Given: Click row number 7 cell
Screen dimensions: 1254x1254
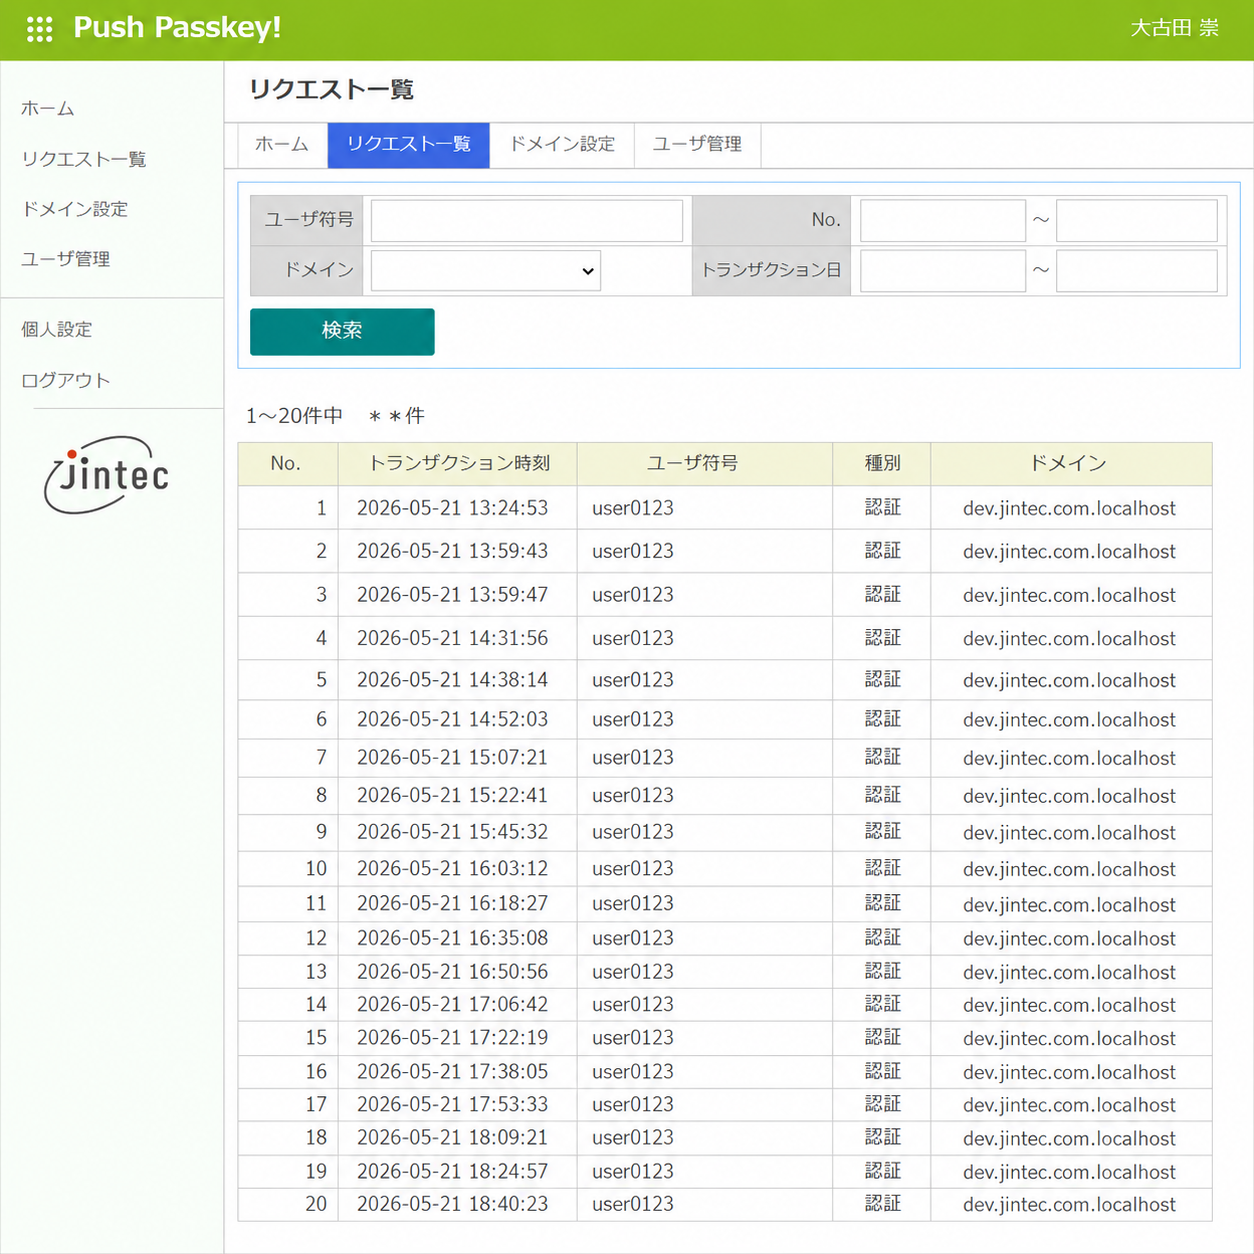Looking at the screenshot, I should [x=288, y=757].
